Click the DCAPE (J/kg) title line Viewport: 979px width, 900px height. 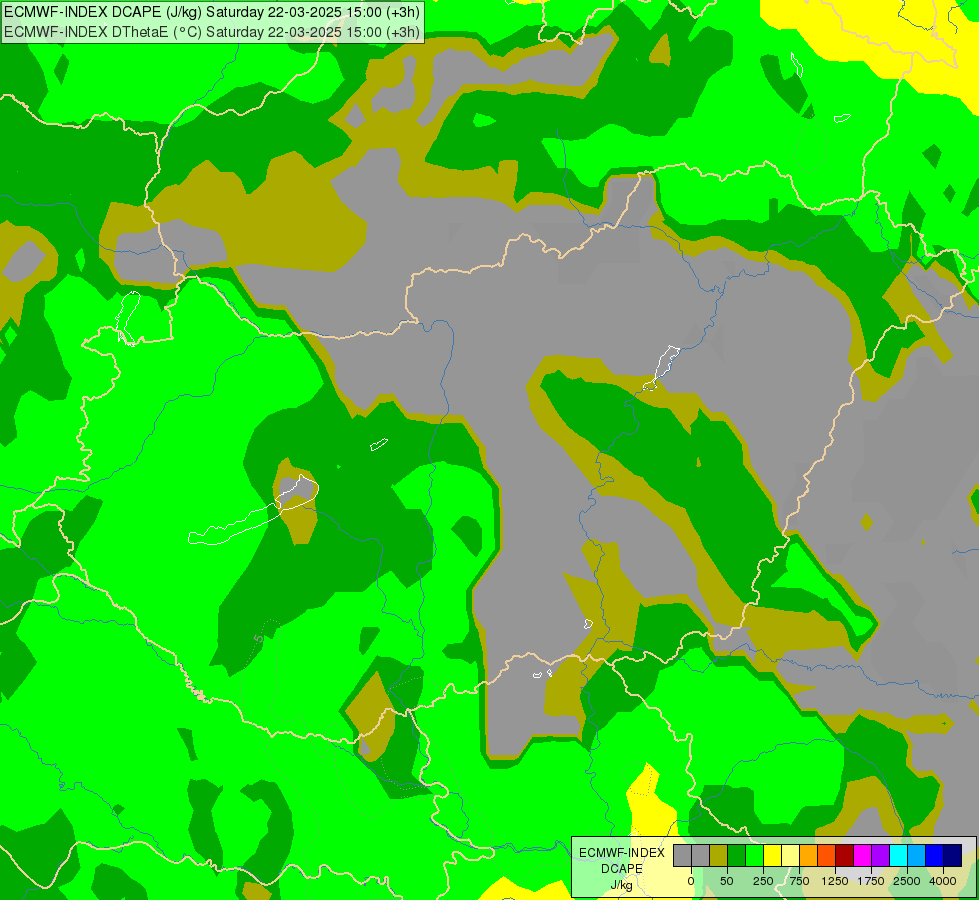tap(212, 12)
